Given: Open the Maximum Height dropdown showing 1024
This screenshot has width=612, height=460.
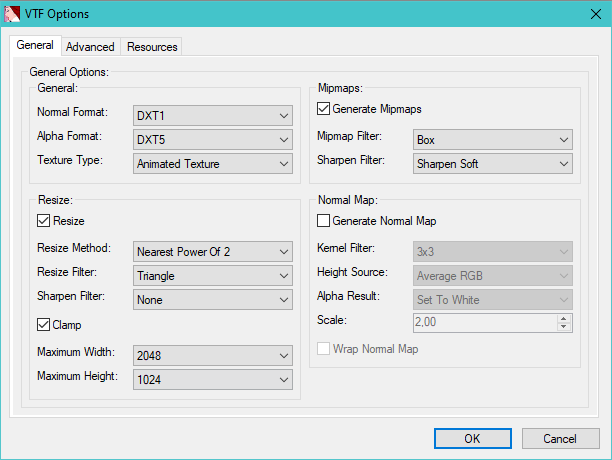Looking at the screenshot, I should [213, 380].
